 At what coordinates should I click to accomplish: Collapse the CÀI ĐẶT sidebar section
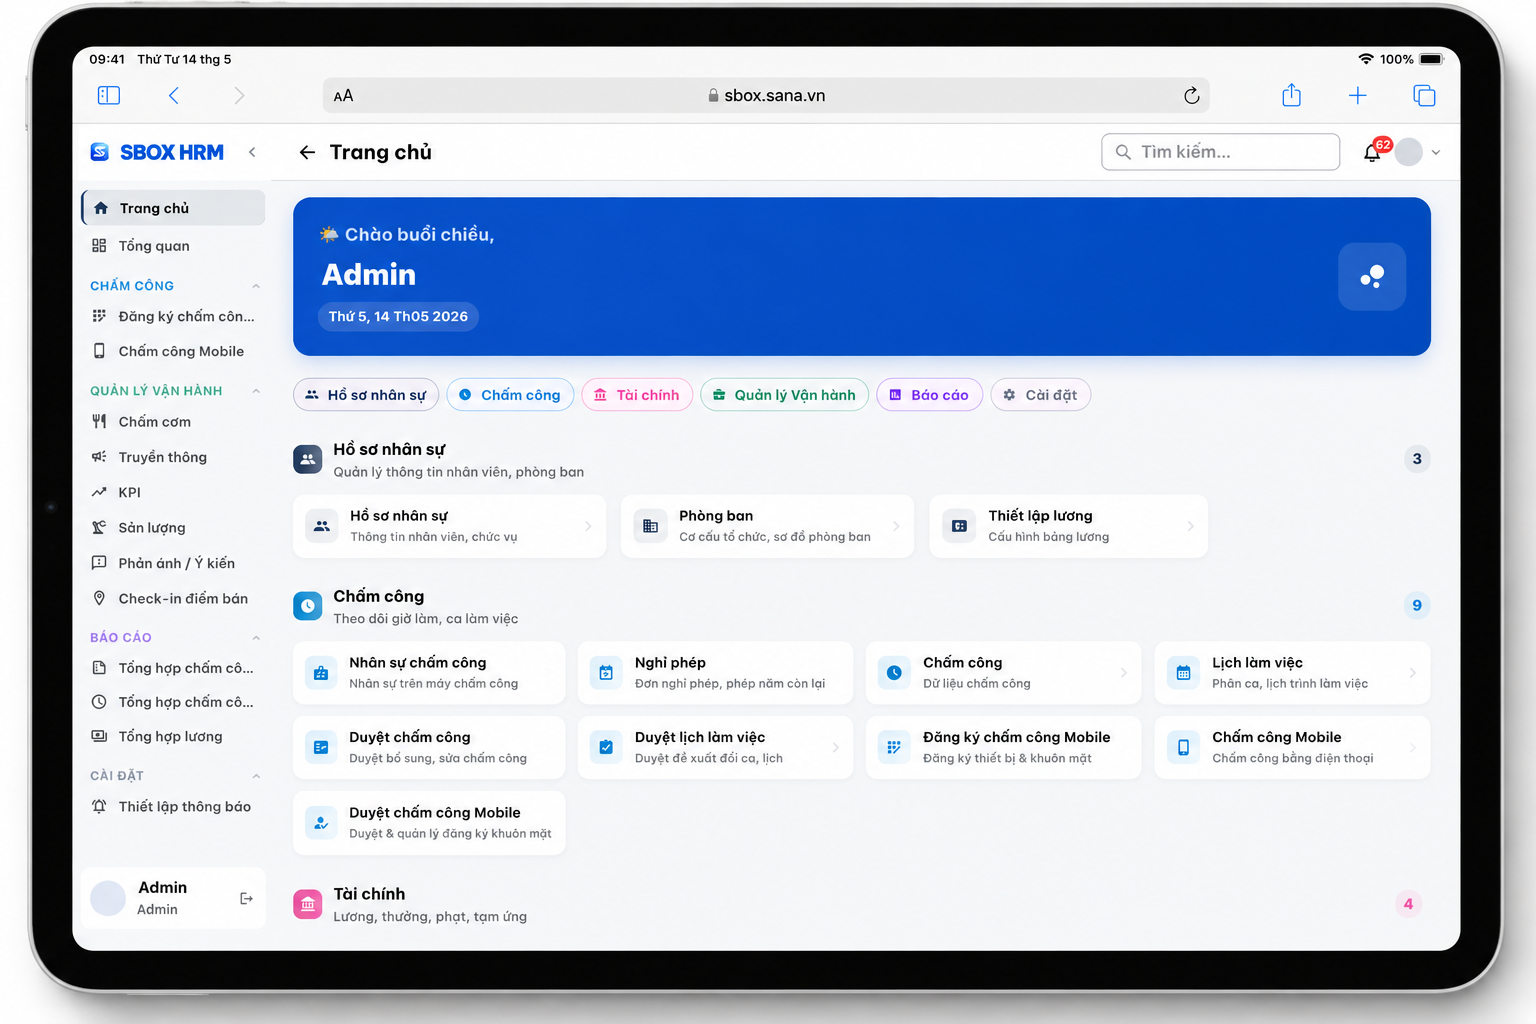256,776
